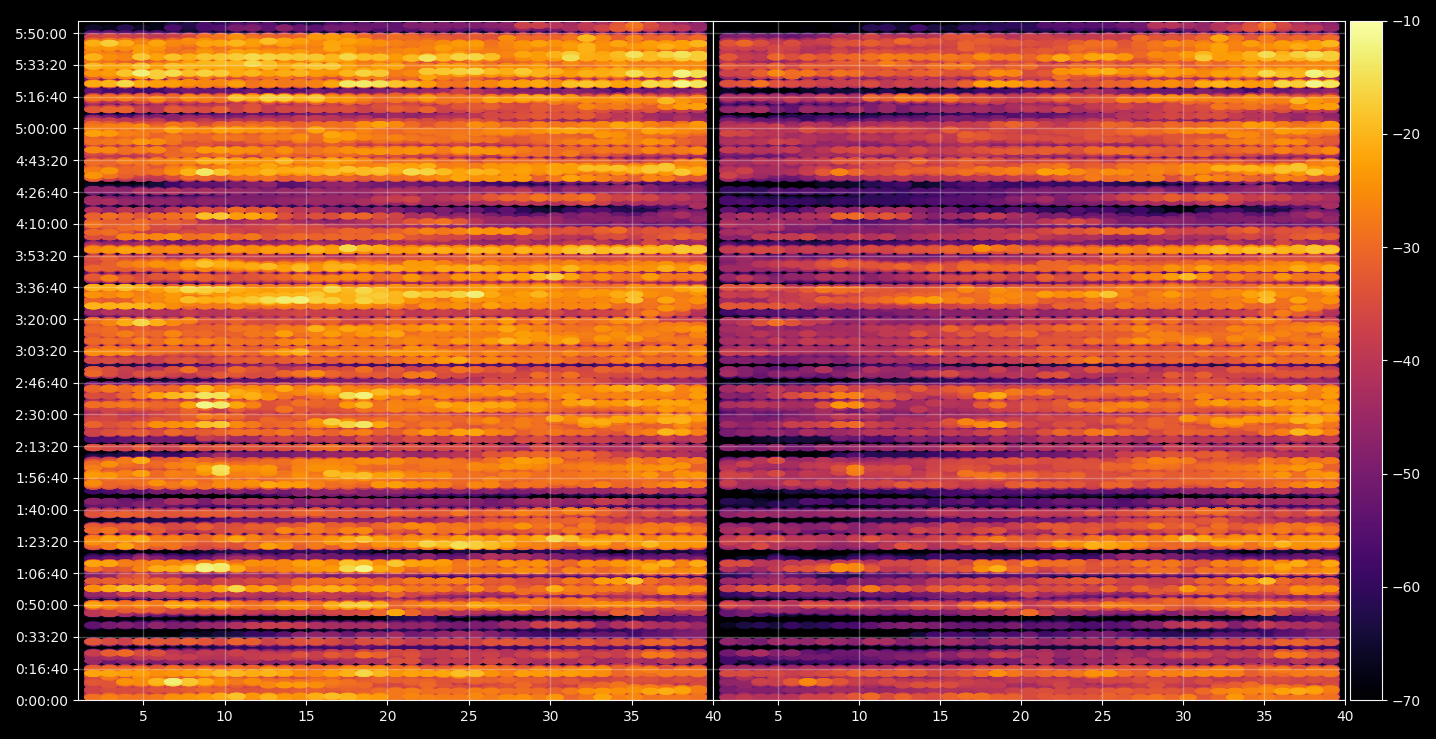Select x-axis label 20 under right heatmap
The width and height of the screenshot is (1436, 739).
[1021, 716]
